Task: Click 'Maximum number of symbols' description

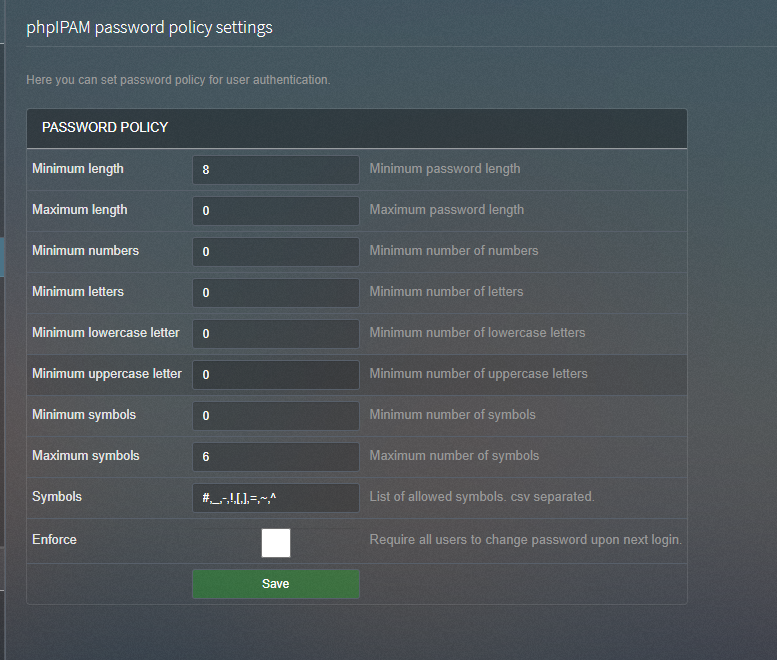Action: [x=454, y=456]
